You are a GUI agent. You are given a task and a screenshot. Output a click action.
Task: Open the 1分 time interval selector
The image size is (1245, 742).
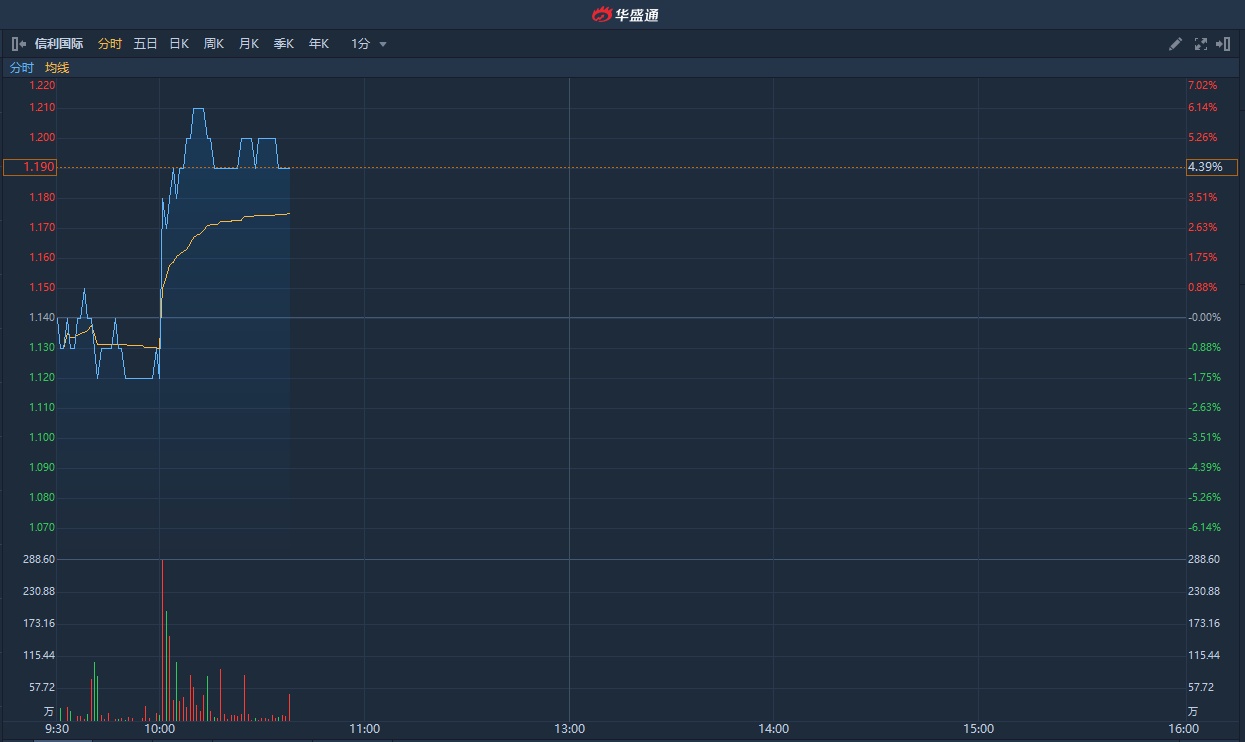(x=361, y=44)
